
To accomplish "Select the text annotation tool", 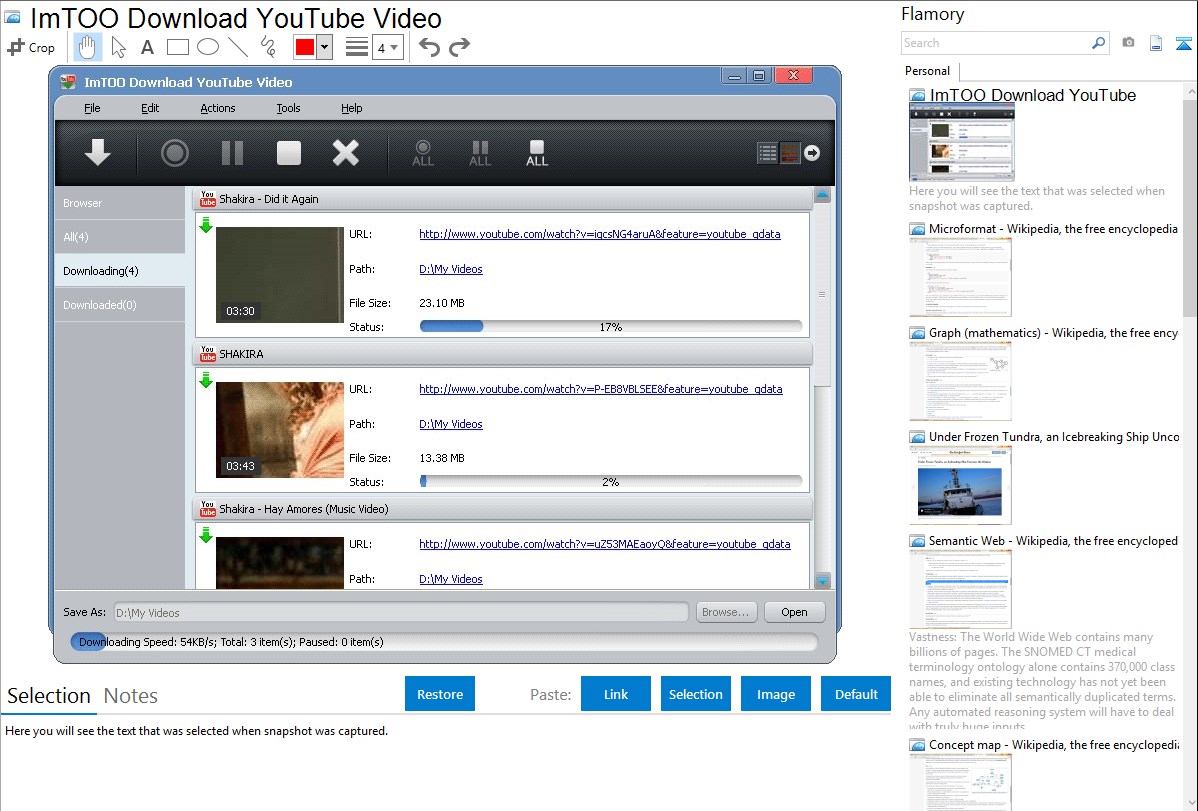I will point(147,47).
